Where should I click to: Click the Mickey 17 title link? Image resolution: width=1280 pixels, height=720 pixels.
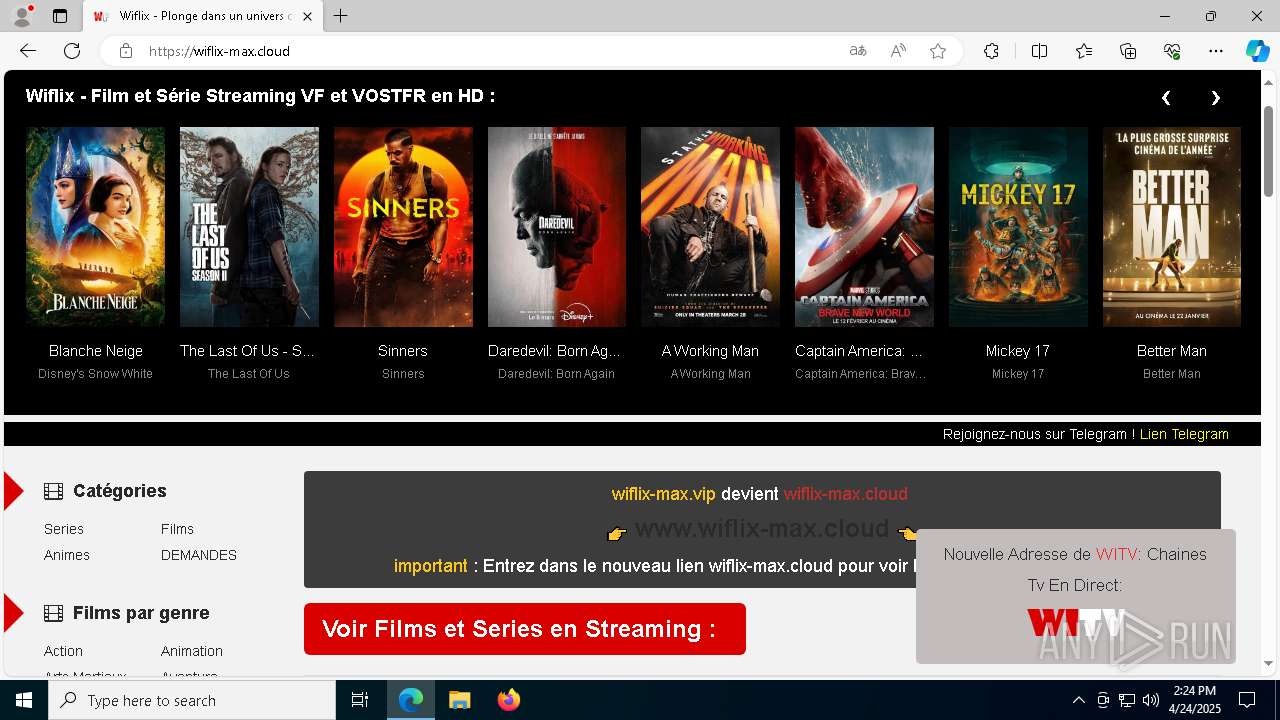click(x=1018, y=351)
